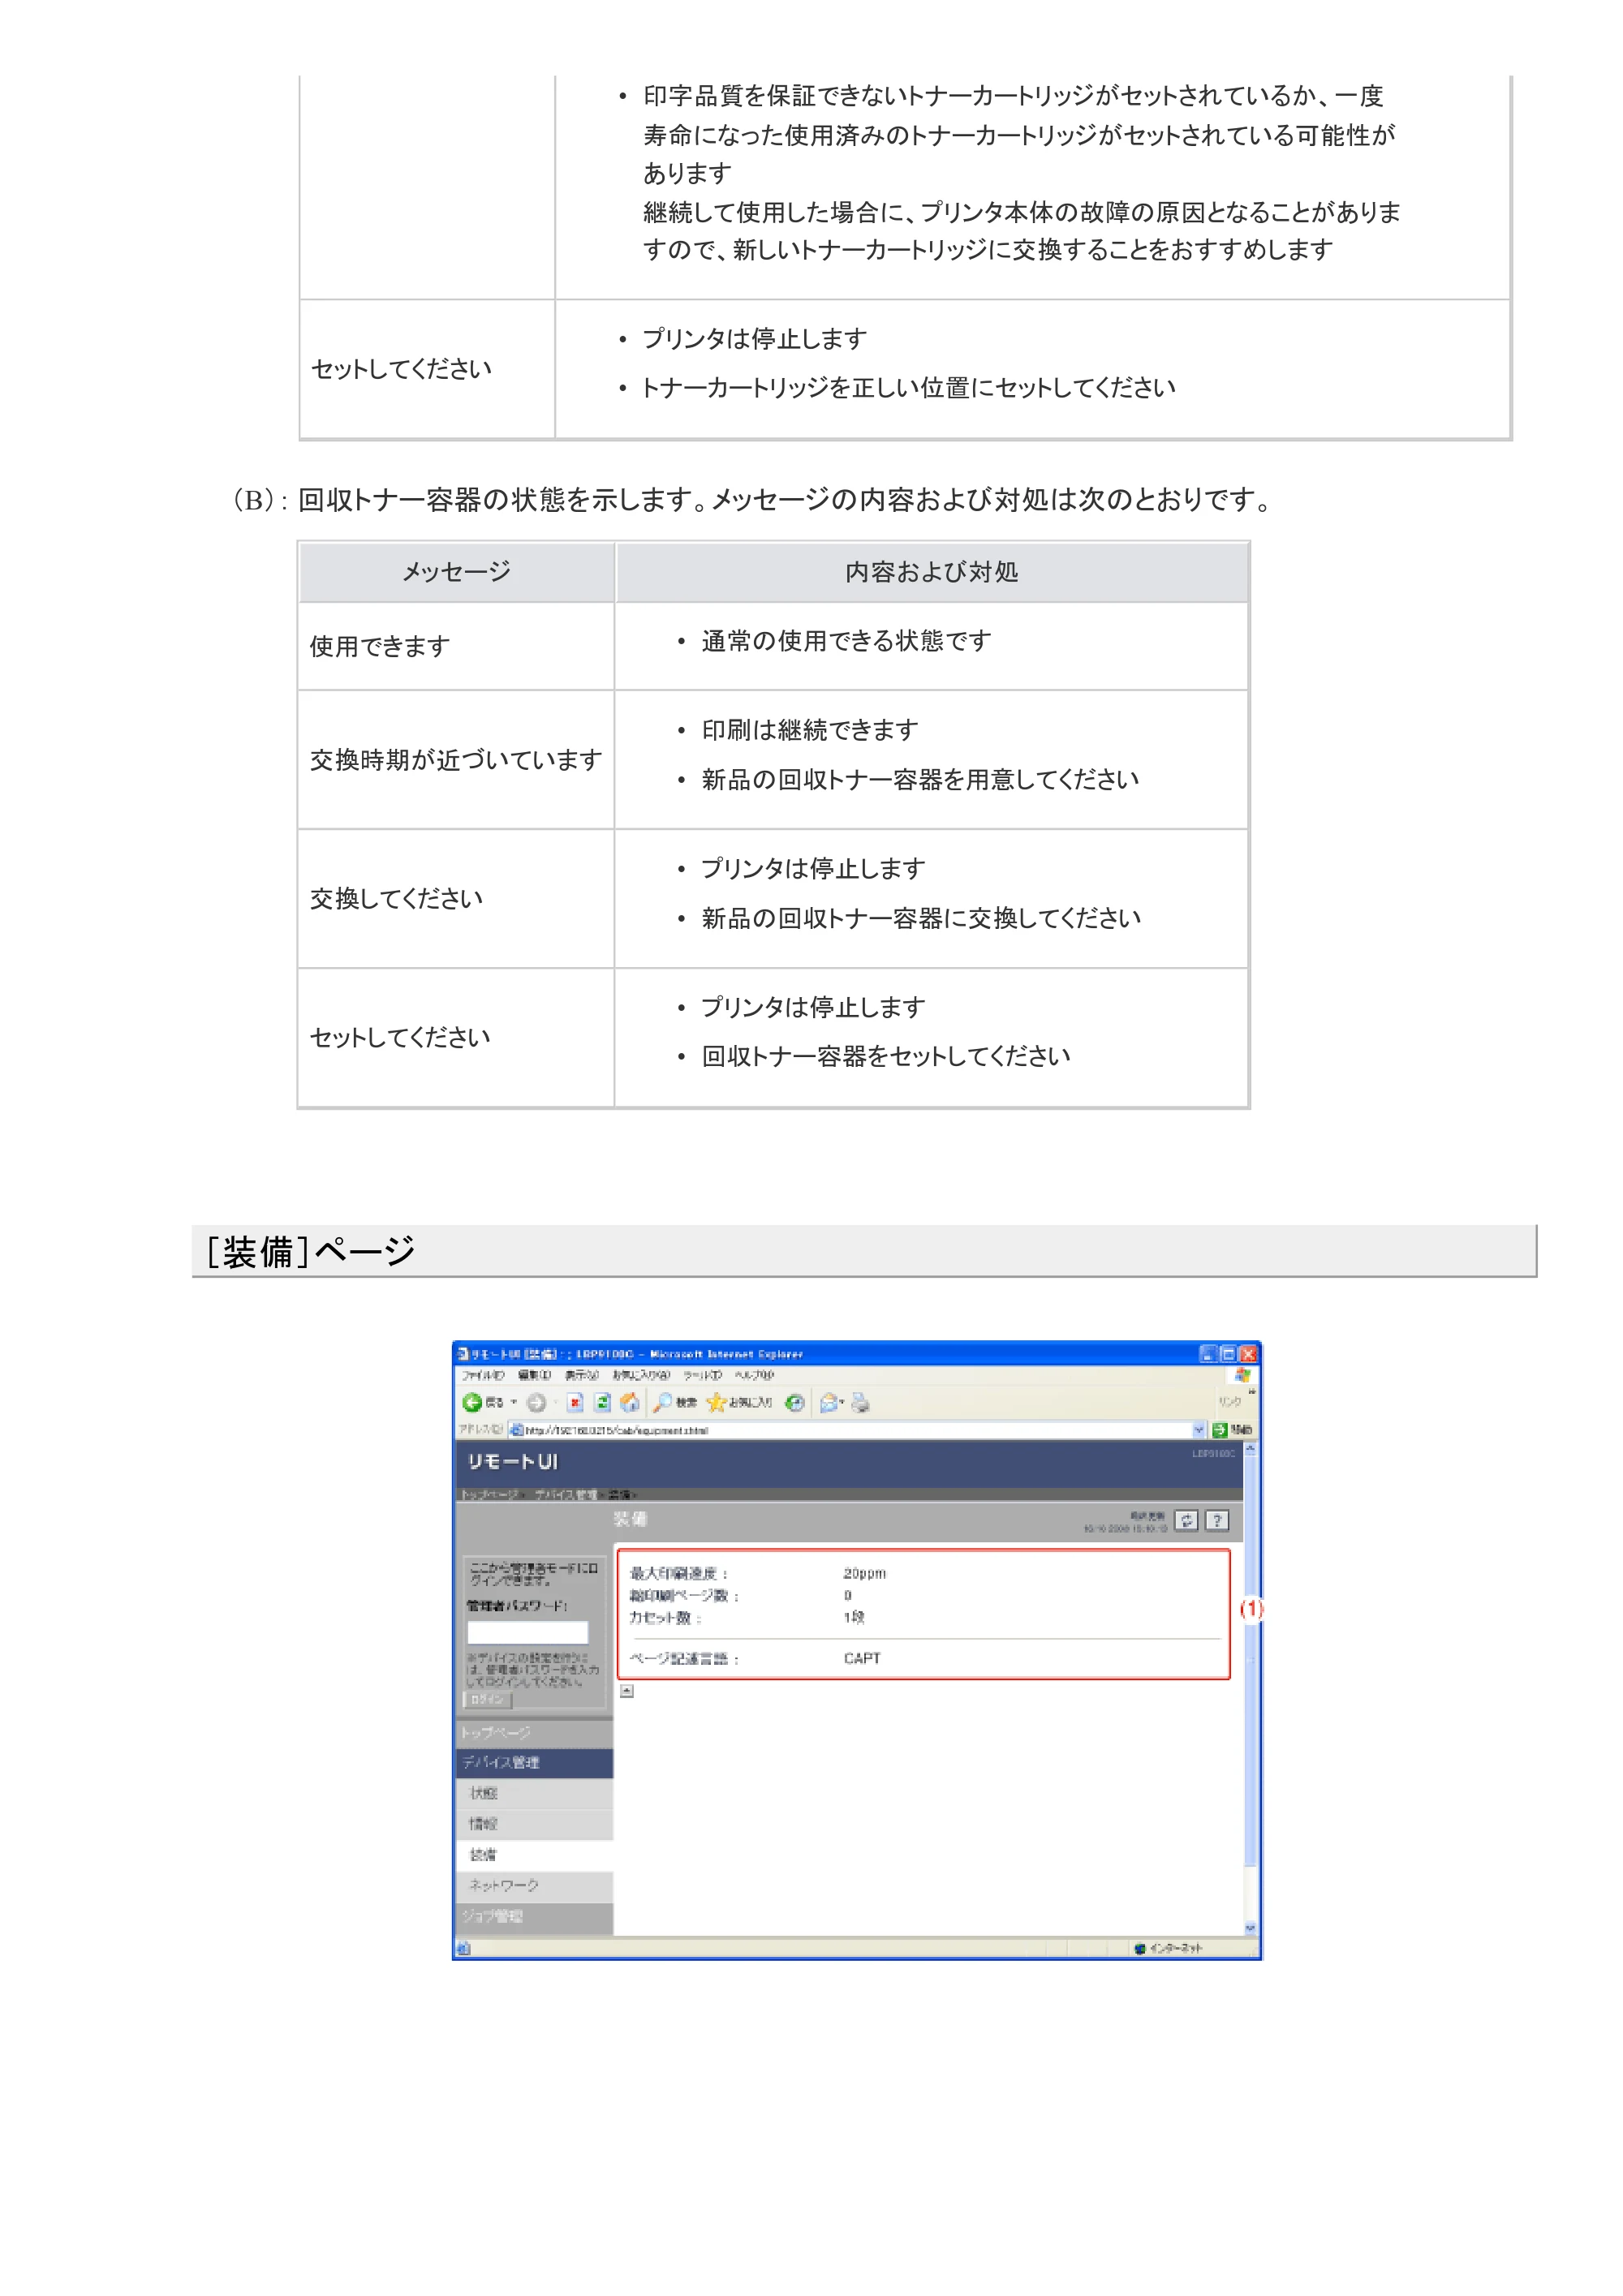Click the IE Refresh toolbar icon

602,1403
